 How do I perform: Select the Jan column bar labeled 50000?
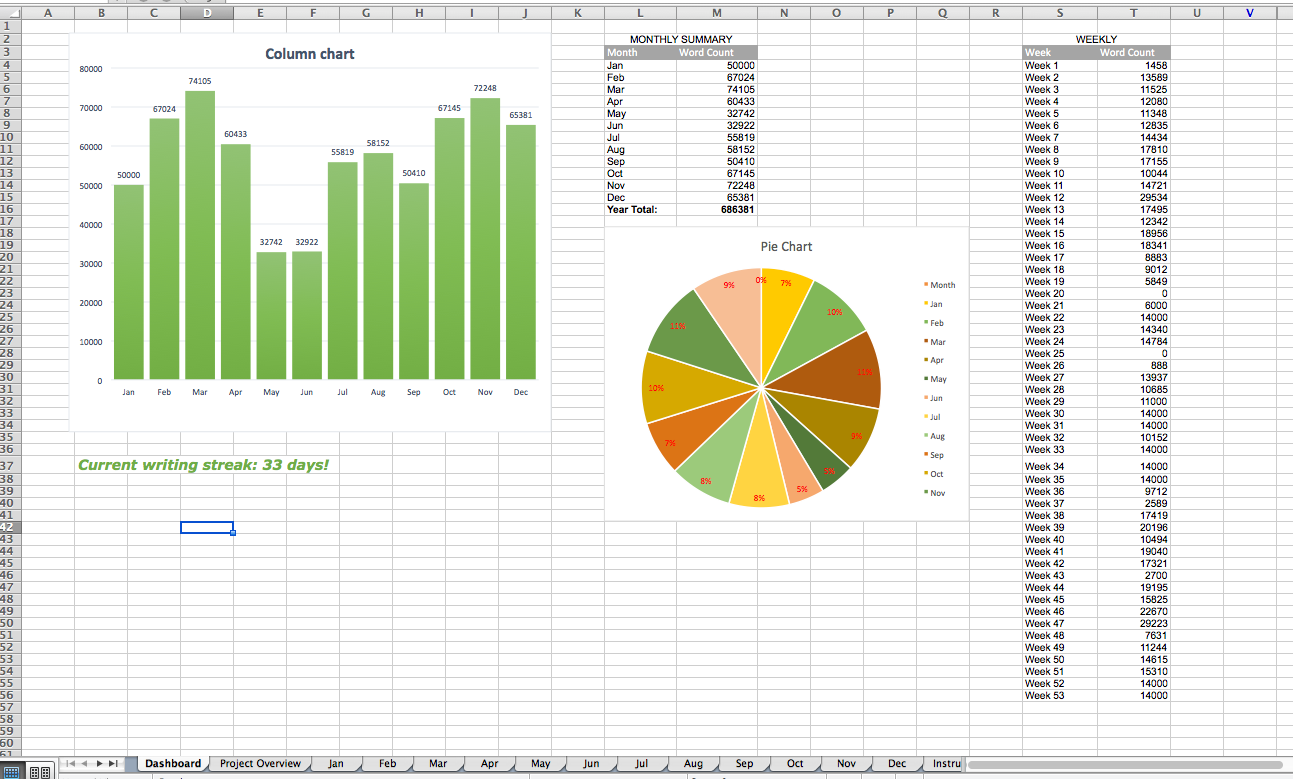(x=129, y=282)
